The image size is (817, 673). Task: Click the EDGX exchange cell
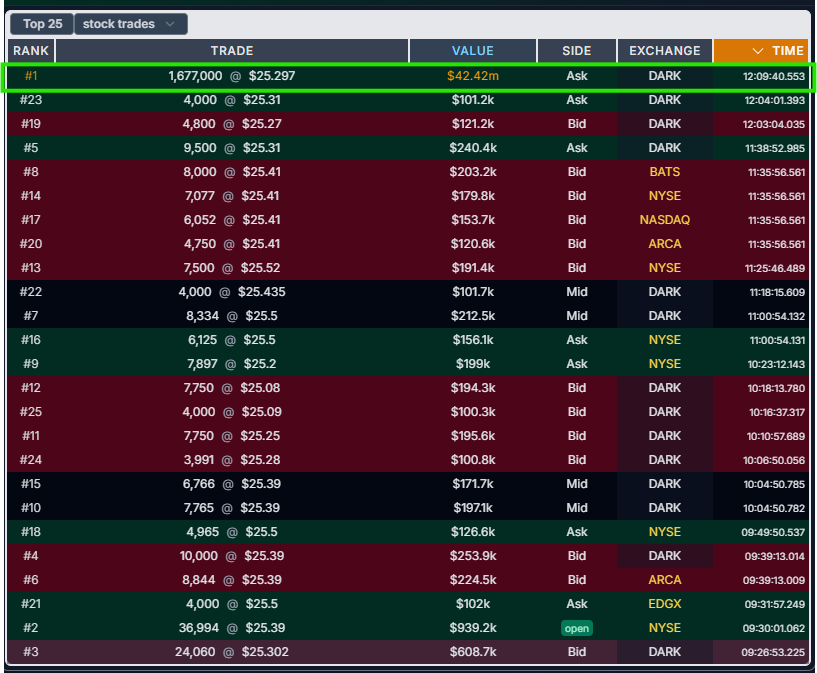click(x=665, y=604)
